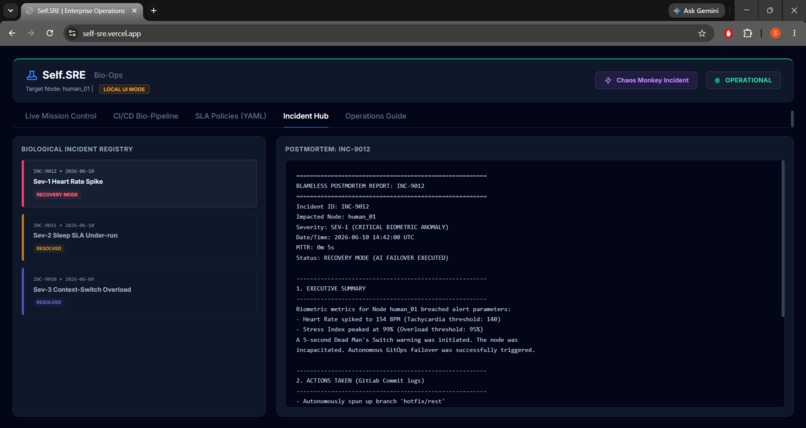Click the 'Heart Rate spiked to 154 BPM' line
The width and height of the screenshot is (806, 428).
tap(398, 319)
